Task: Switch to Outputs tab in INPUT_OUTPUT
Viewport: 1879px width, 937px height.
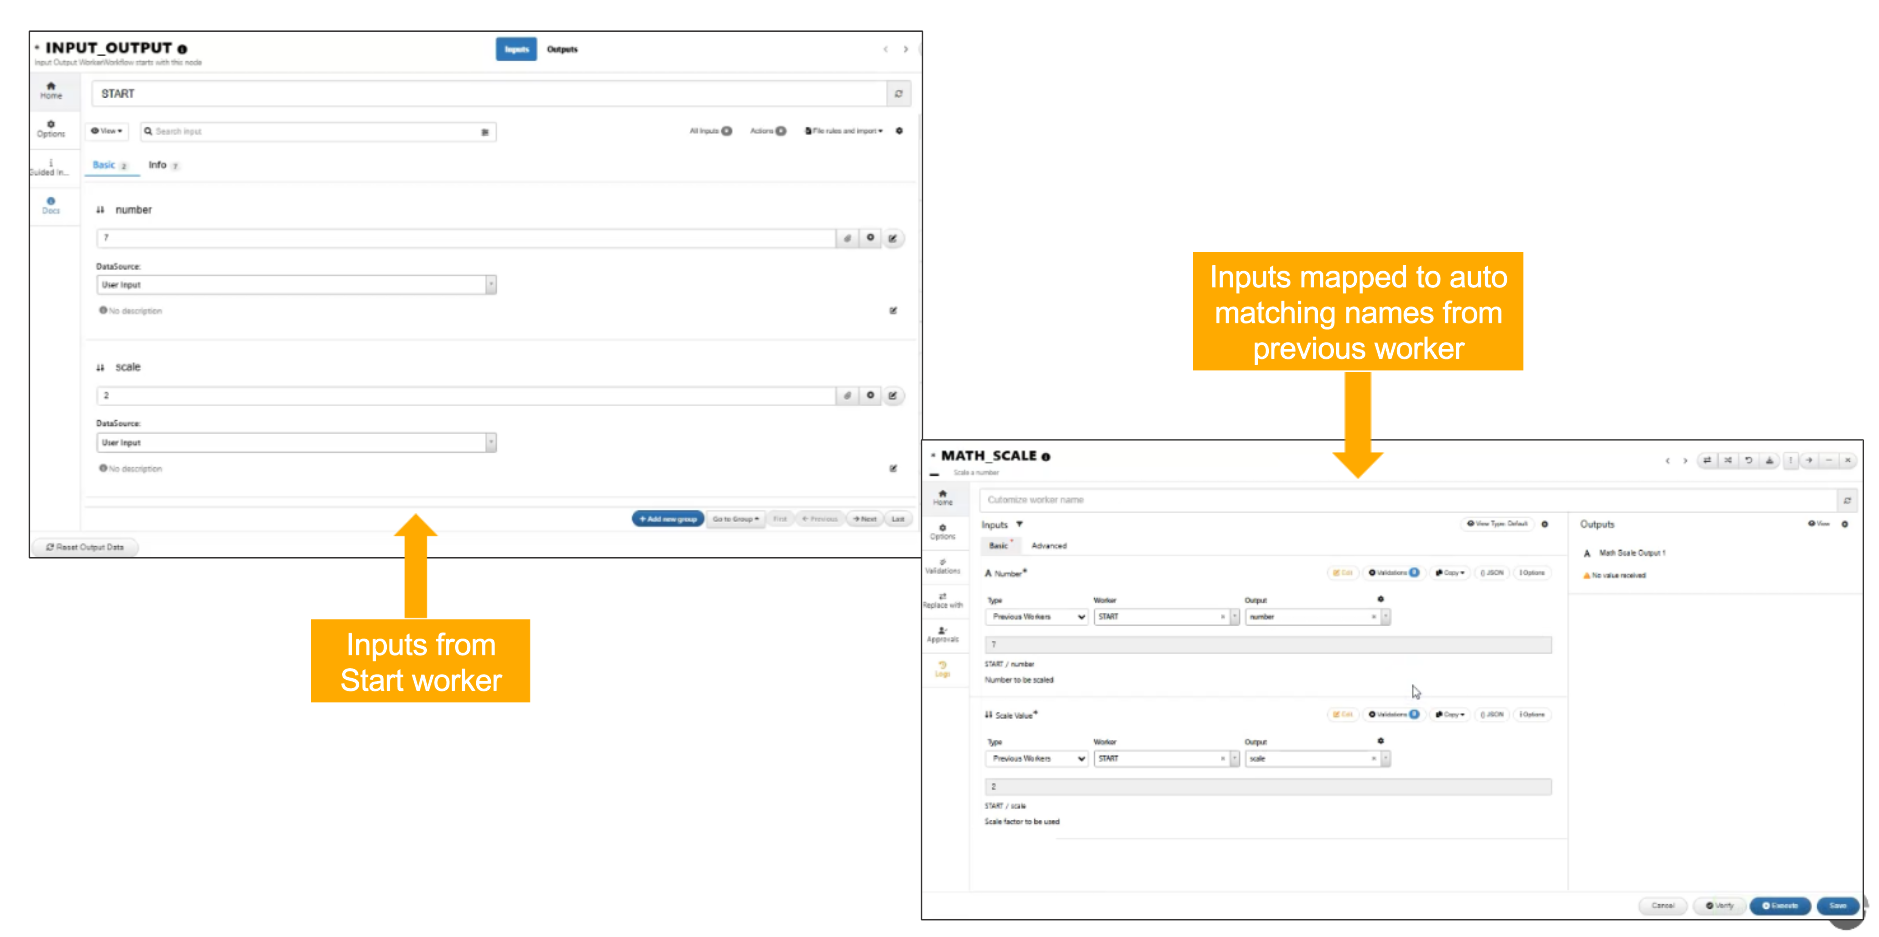Action: click(562, 49)
